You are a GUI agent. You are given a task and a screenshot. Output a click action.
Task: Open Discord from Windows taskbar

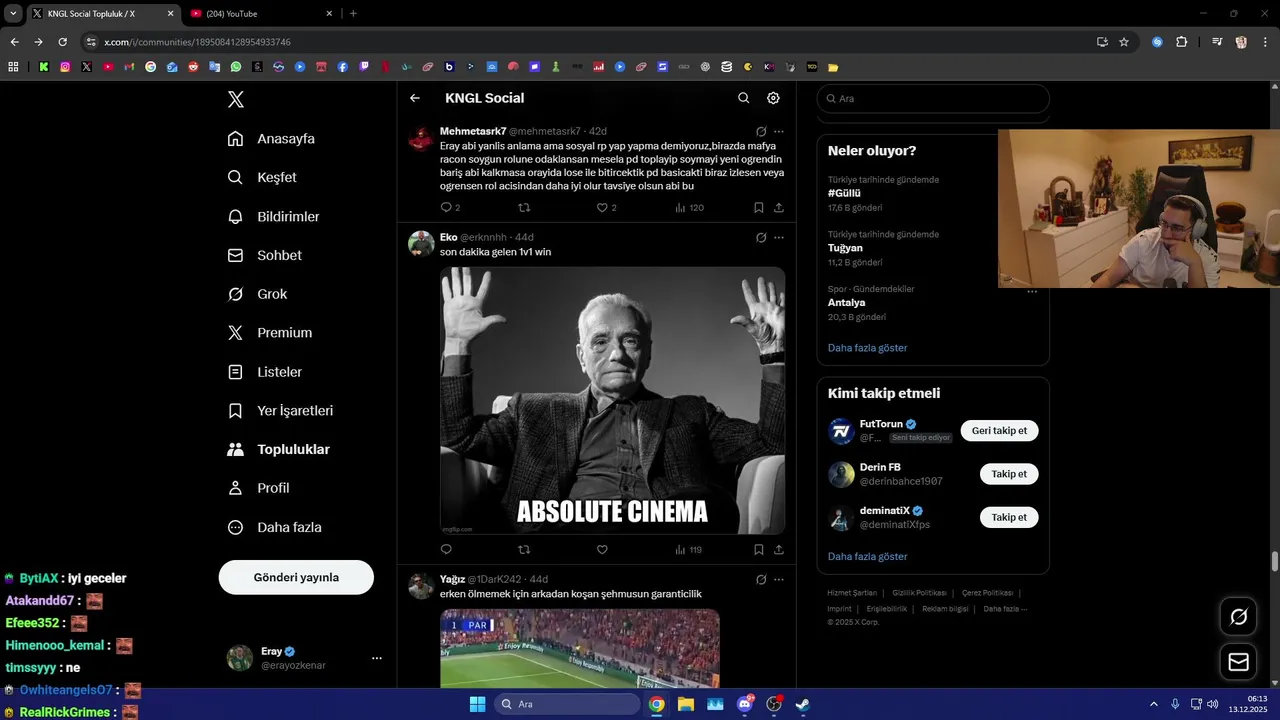pyautogui.click(x=744, y=704)
